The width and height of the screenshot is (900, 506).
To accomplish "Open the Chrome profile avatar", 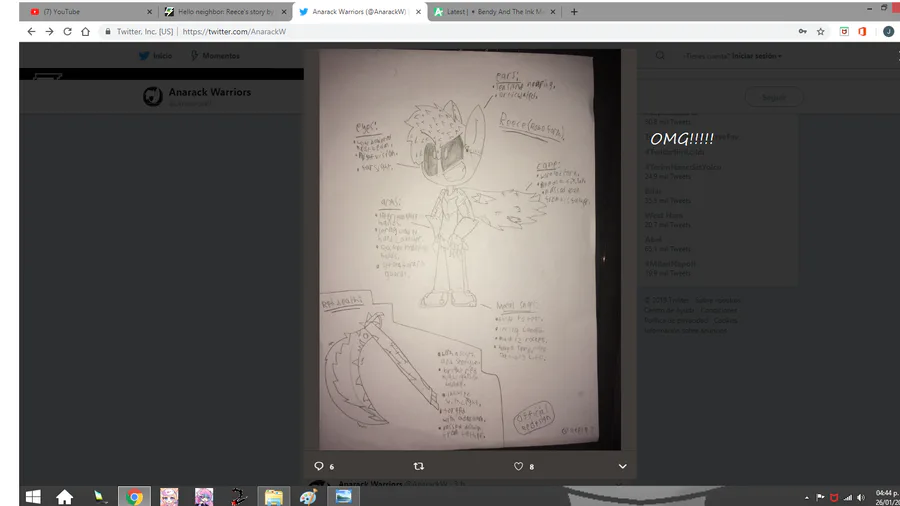I will 888,32.
